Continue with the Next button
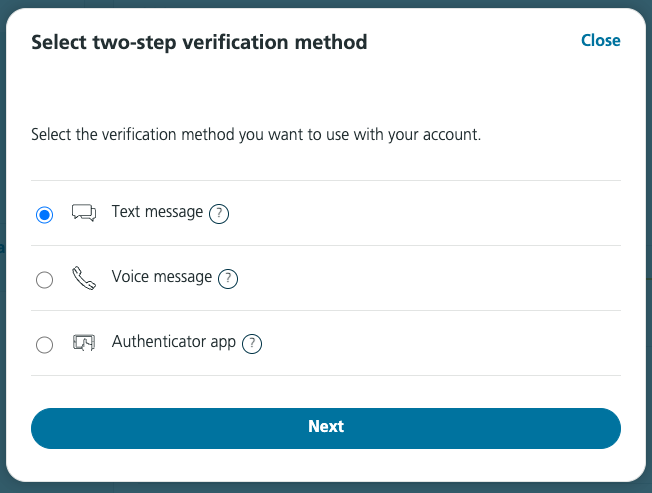The height and width of the screenshot is (493, 652). point(326,428)
